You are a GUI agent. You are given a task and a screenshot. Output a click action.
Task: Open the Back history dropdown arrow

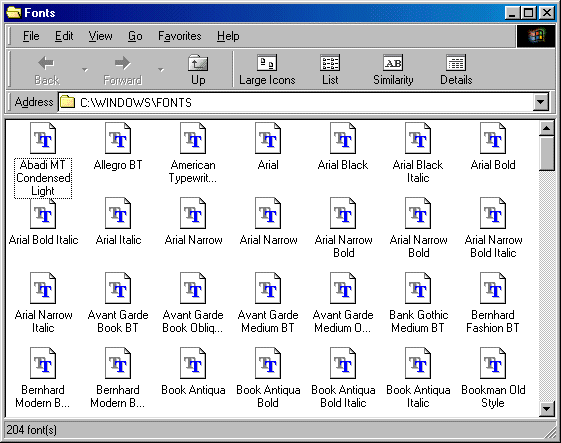85,69
